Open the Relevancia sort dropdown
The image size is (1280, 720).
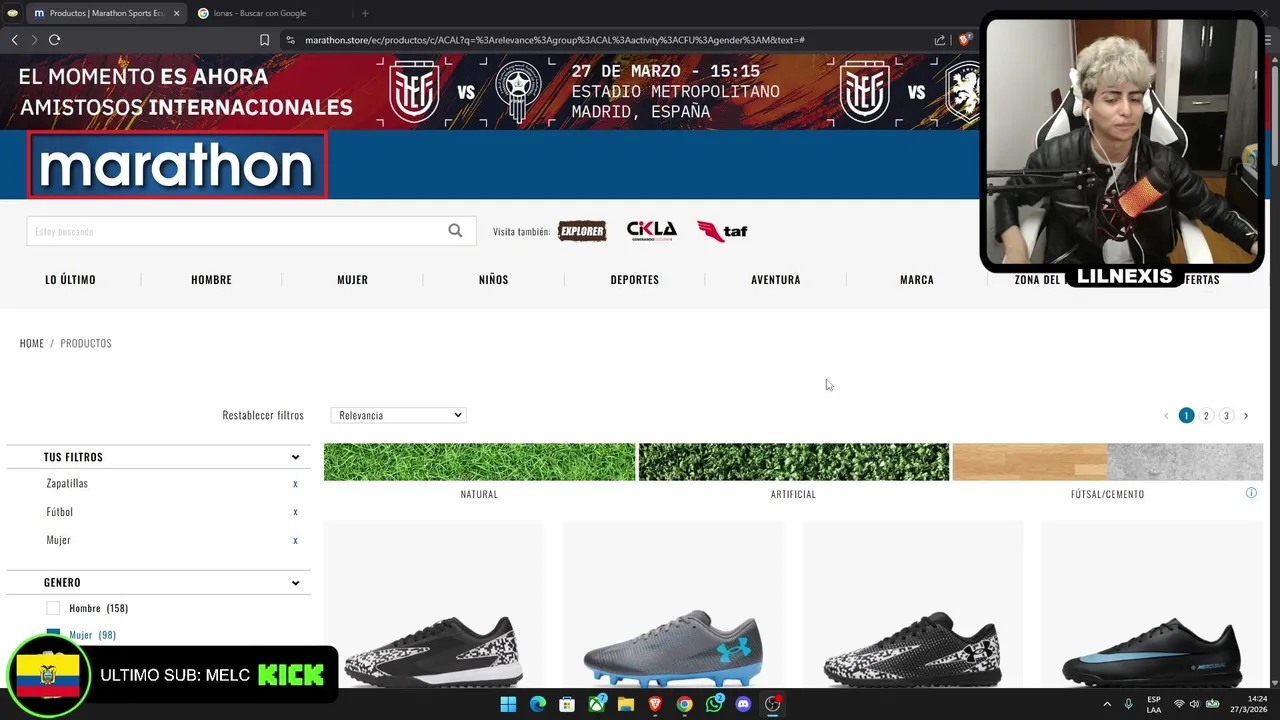[398, 415]
